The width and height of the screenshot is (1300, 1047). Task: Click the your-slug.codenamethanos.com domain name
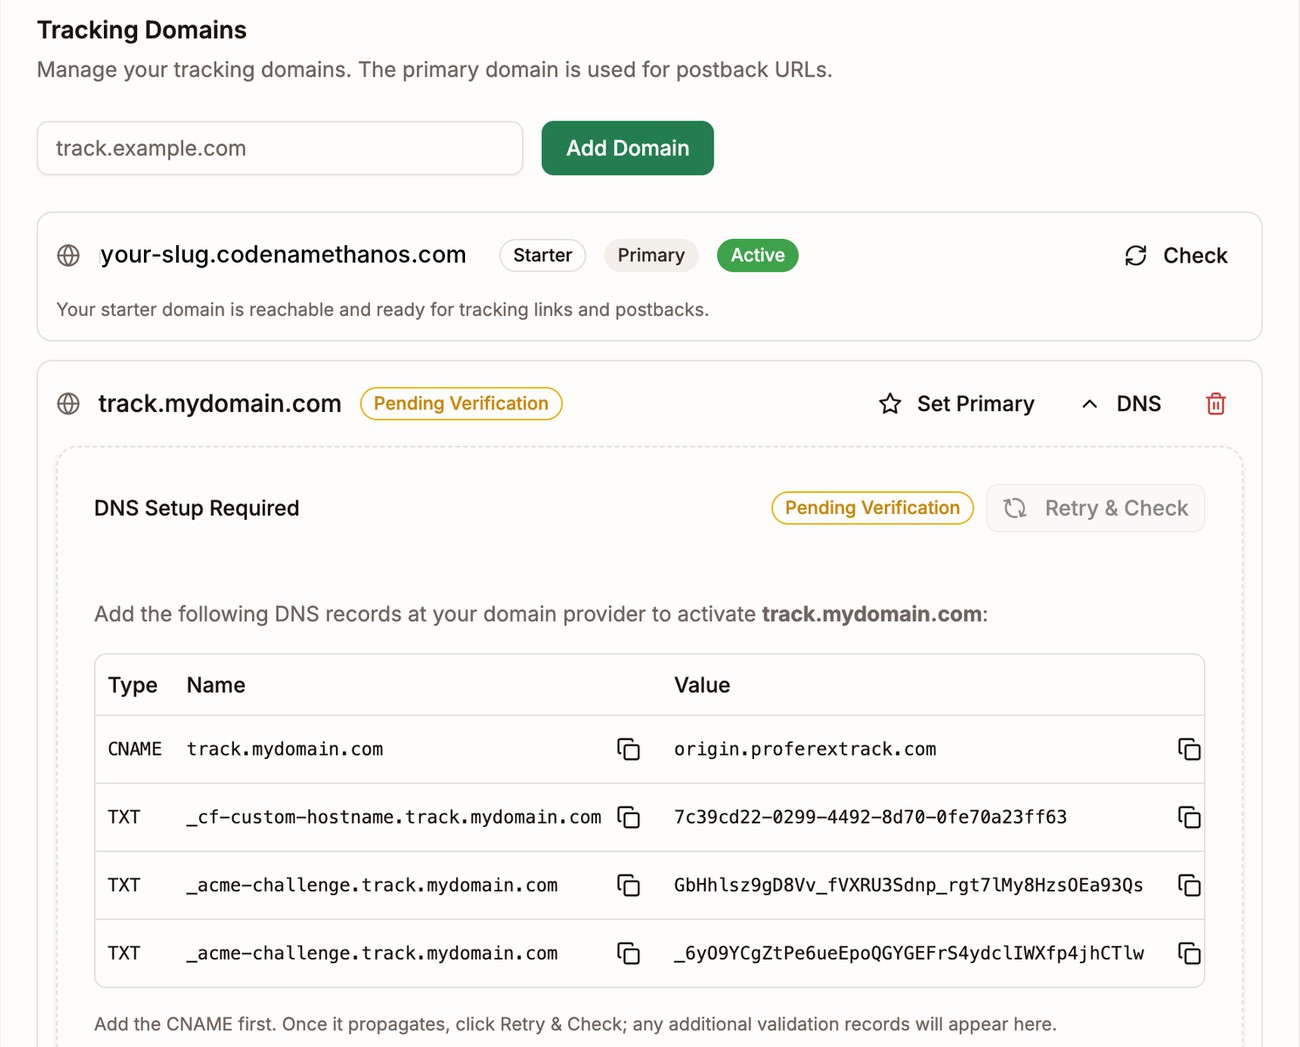point(283,255)
